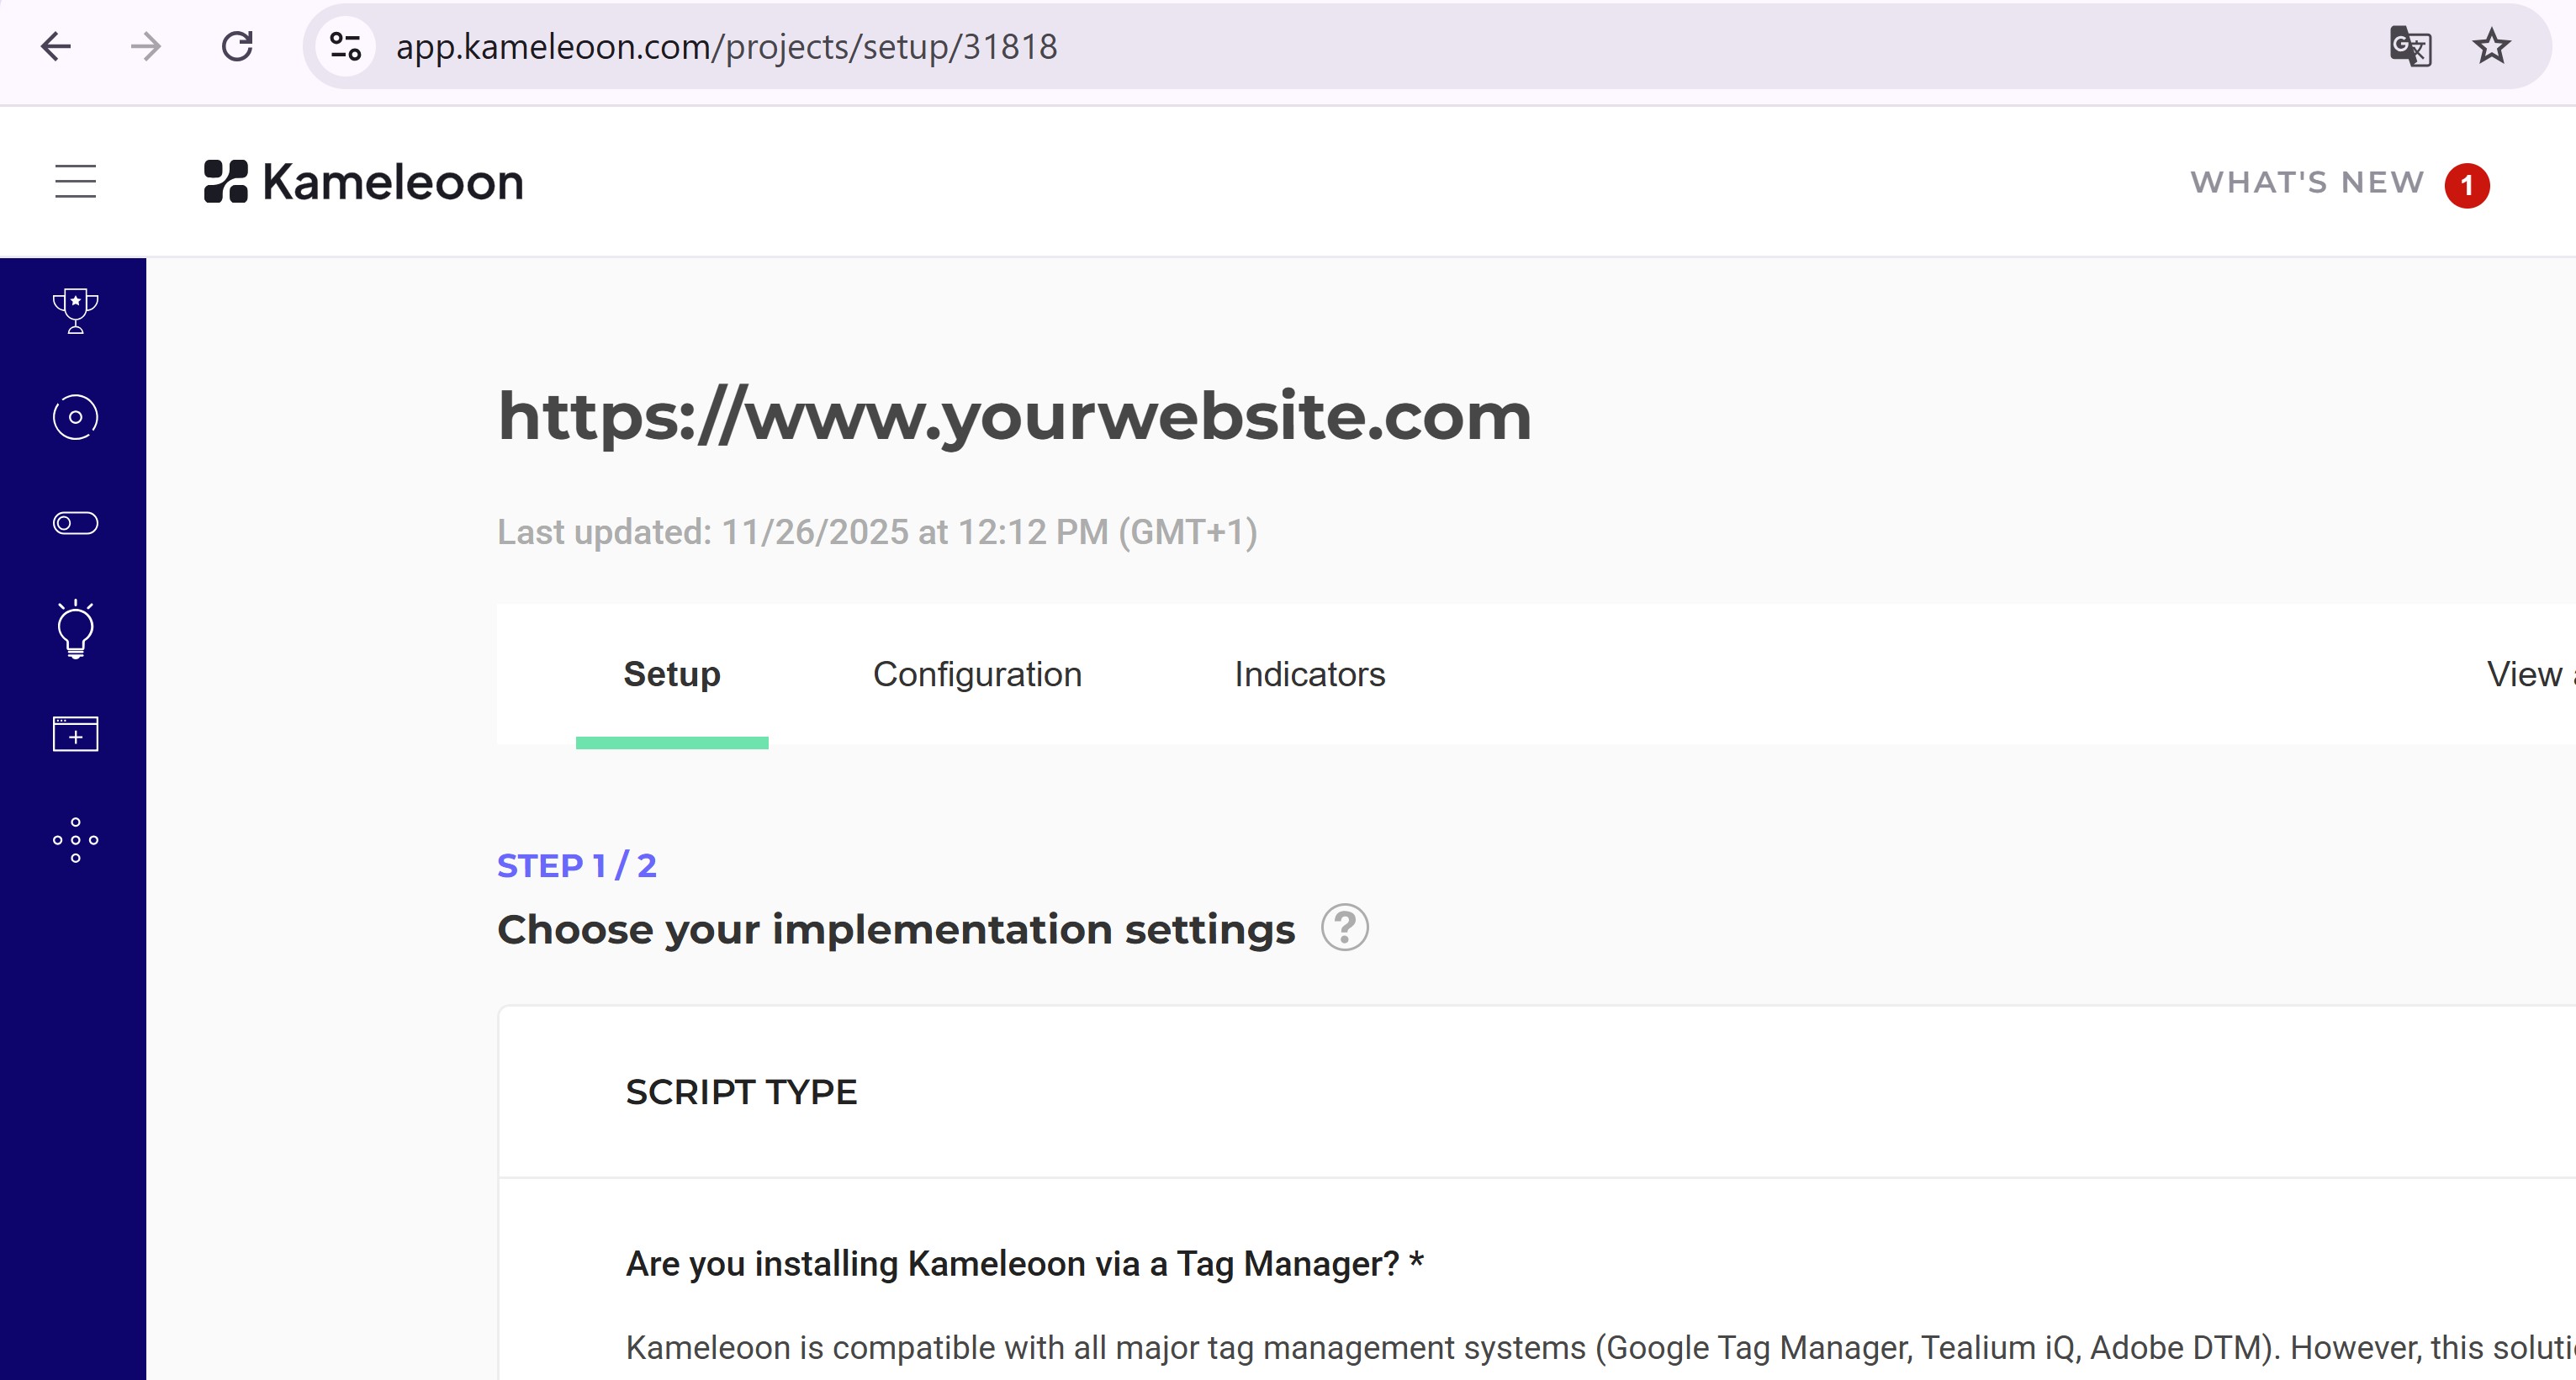The height and width of the screenshot is (1380, 2576).
Task: Click the browser URL address field
Action: point(1200,47)
